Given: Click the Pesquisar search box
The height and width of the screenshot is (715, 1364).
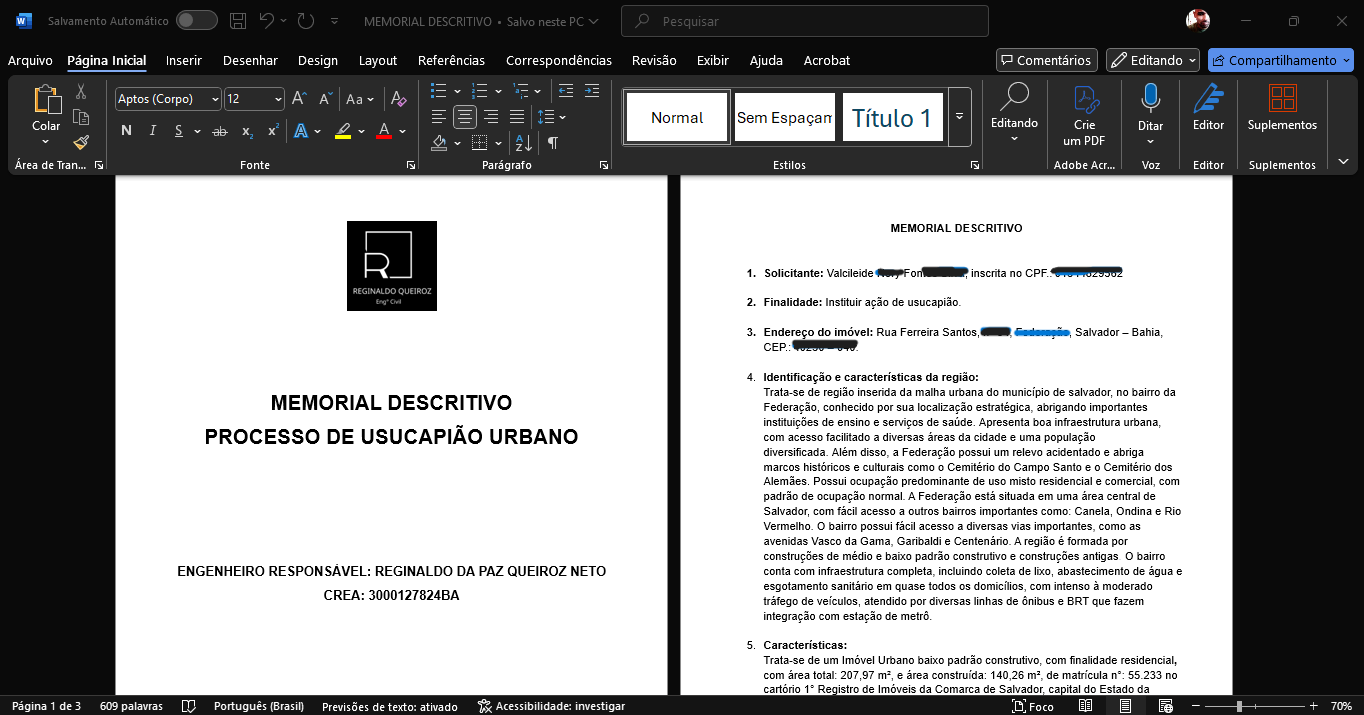Looking at the screenshot, I should (804, 21).
